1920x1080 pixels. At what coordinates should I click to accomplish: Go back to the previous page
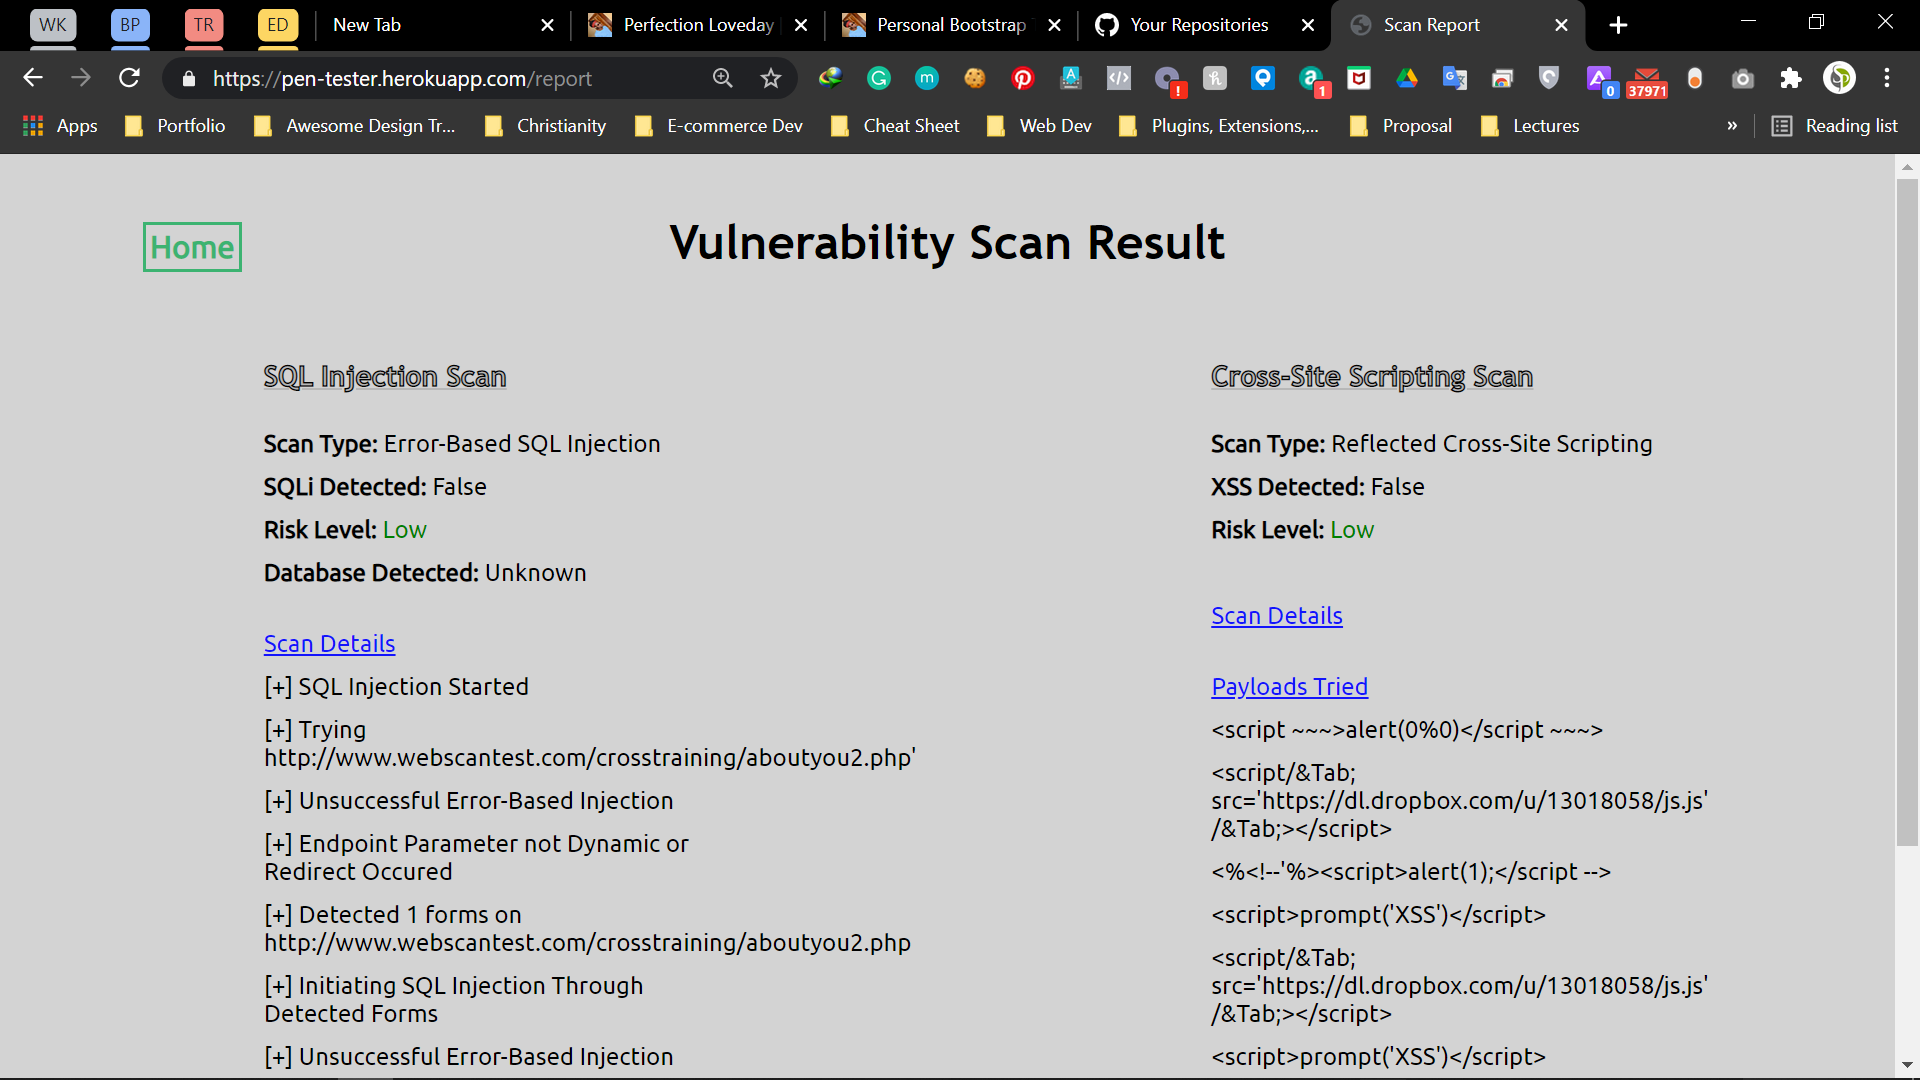coord(33,78)
